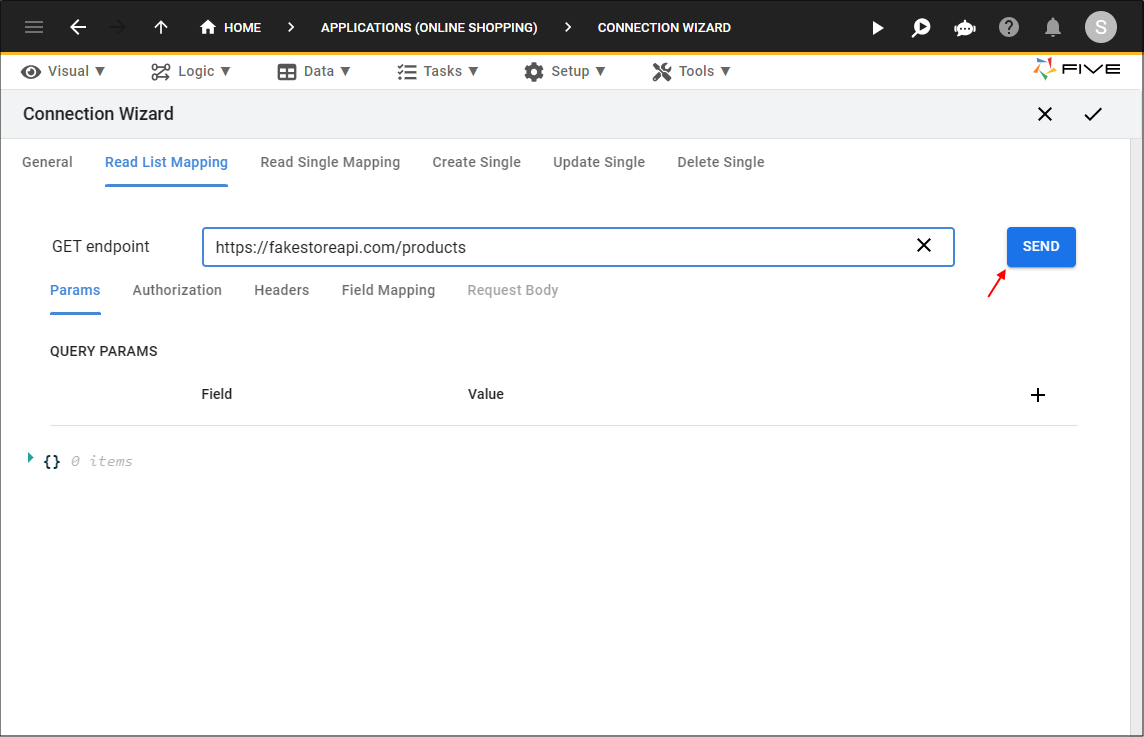Click the HOME breadcrumb
This screenshot has width=1144, height=737.
click(231, 28)
